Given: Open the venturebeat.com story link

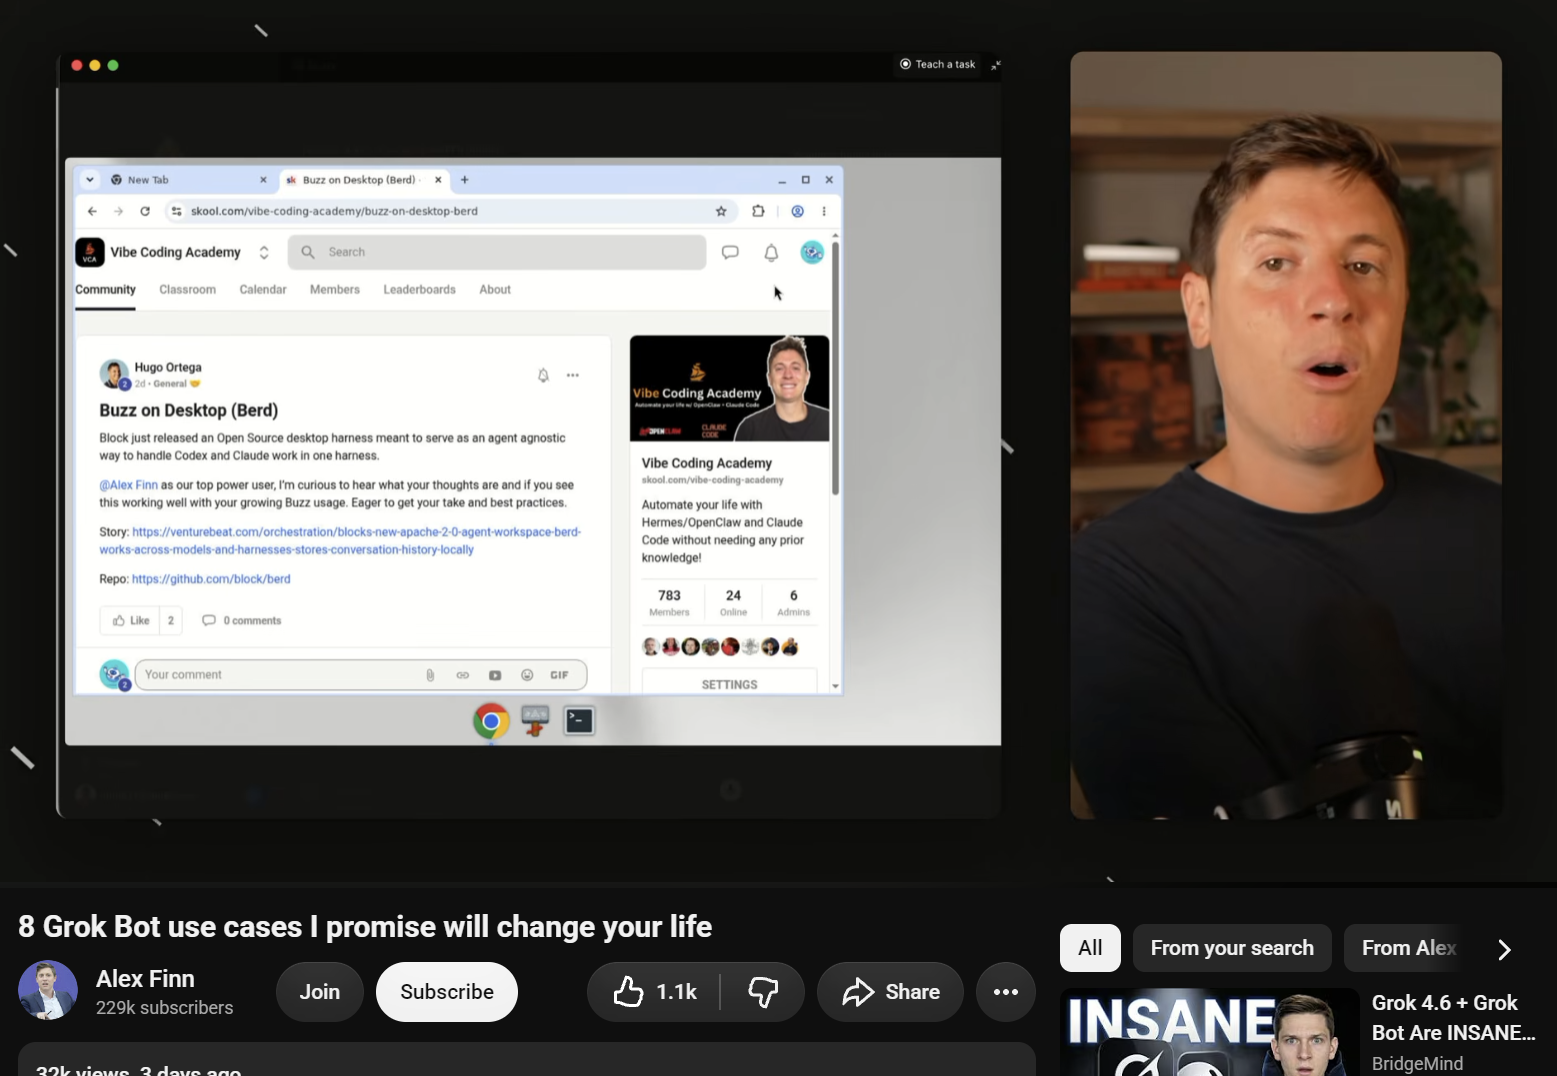Looking at the screenshot, I should (x=340, y=541).
